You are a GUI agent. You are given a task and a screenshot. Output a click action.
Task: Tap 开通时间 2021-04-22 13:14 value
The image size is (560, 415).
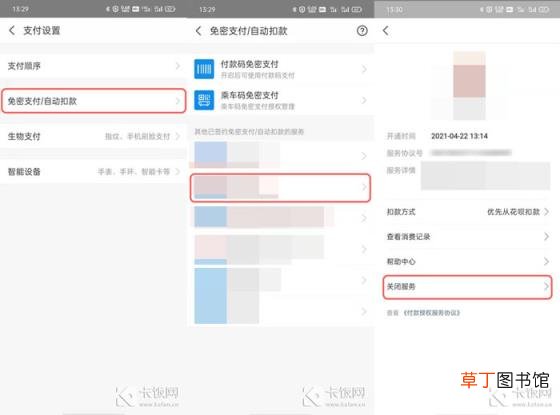tap(459, 136)
